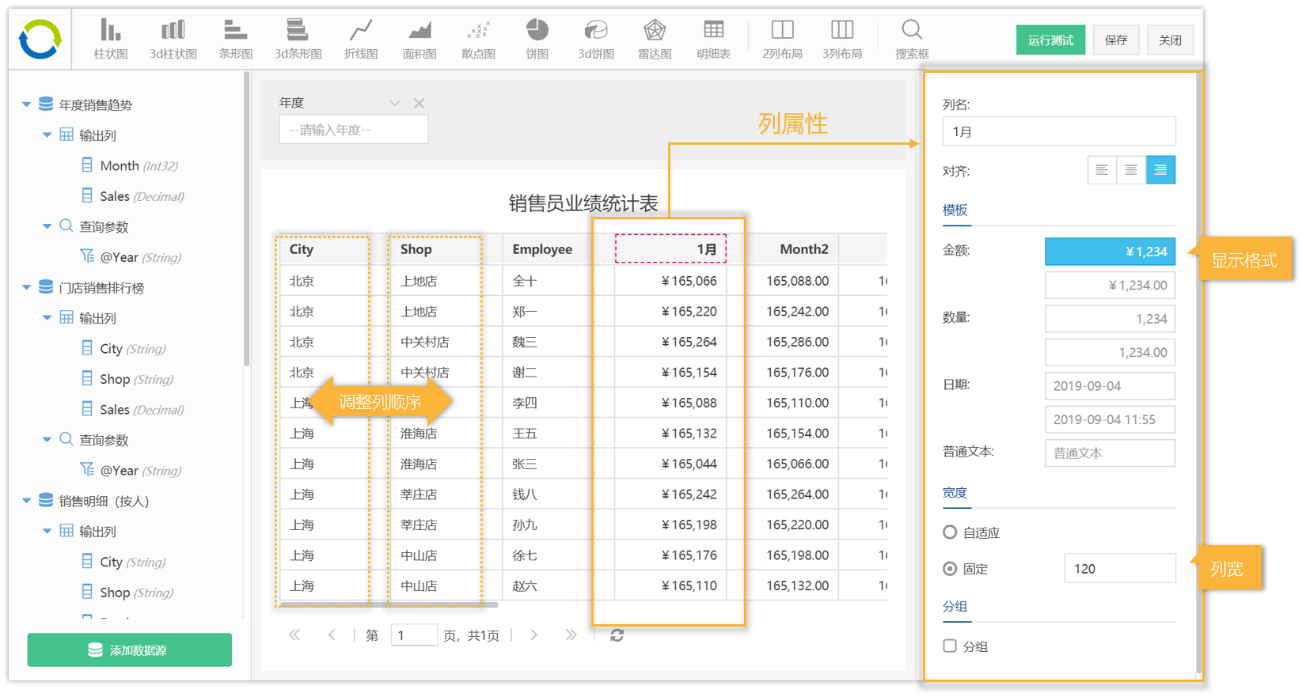Click the 运行测试 button

point(1050,40)
